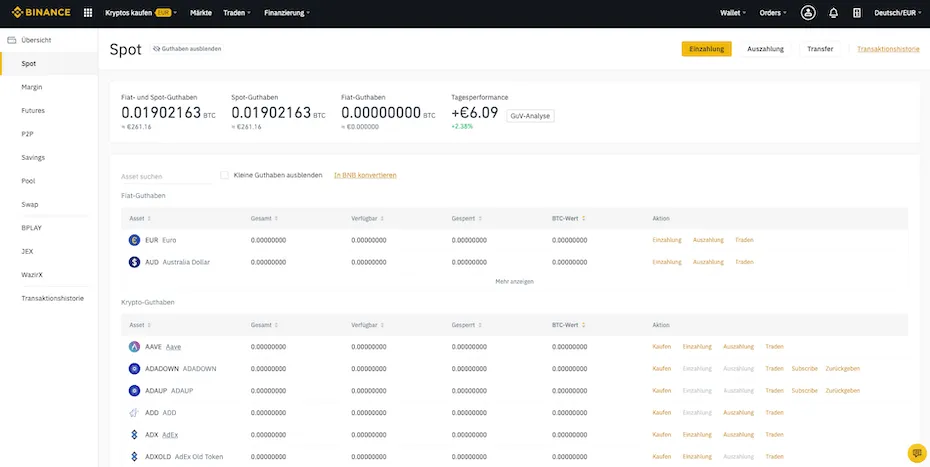
Task: Click the AdEx name link
Action: click(170, 434)
